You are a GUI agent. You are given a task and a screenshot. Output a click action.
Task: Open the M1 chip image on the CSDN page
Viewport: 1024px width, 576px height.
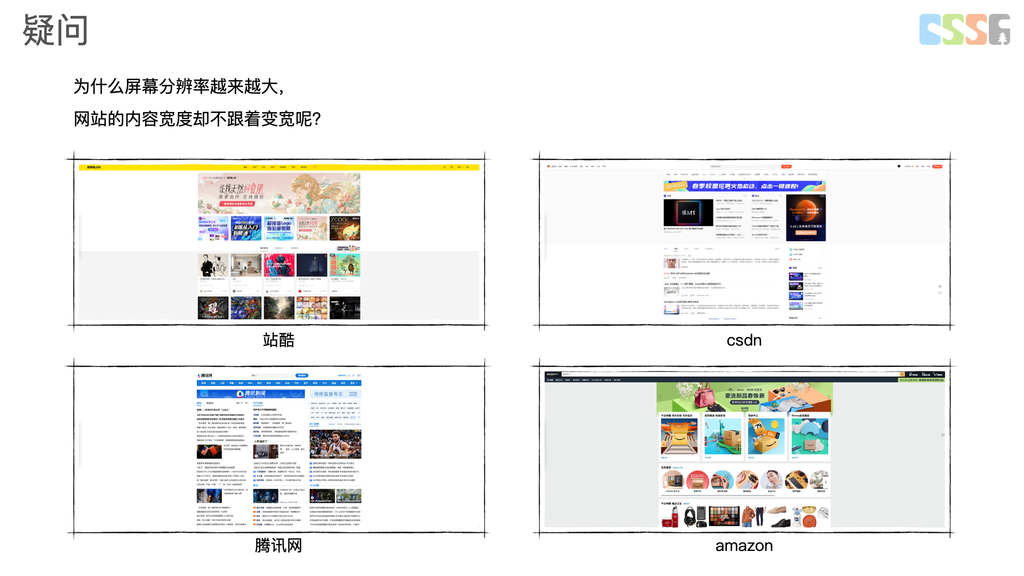688,214
